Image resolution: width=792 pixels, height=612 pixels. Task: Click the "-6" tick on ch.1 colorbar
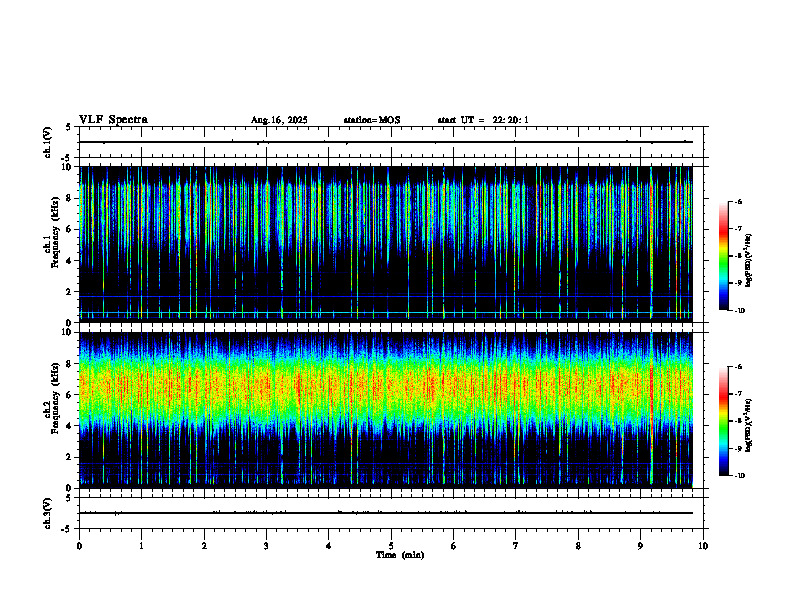(738, 201)
